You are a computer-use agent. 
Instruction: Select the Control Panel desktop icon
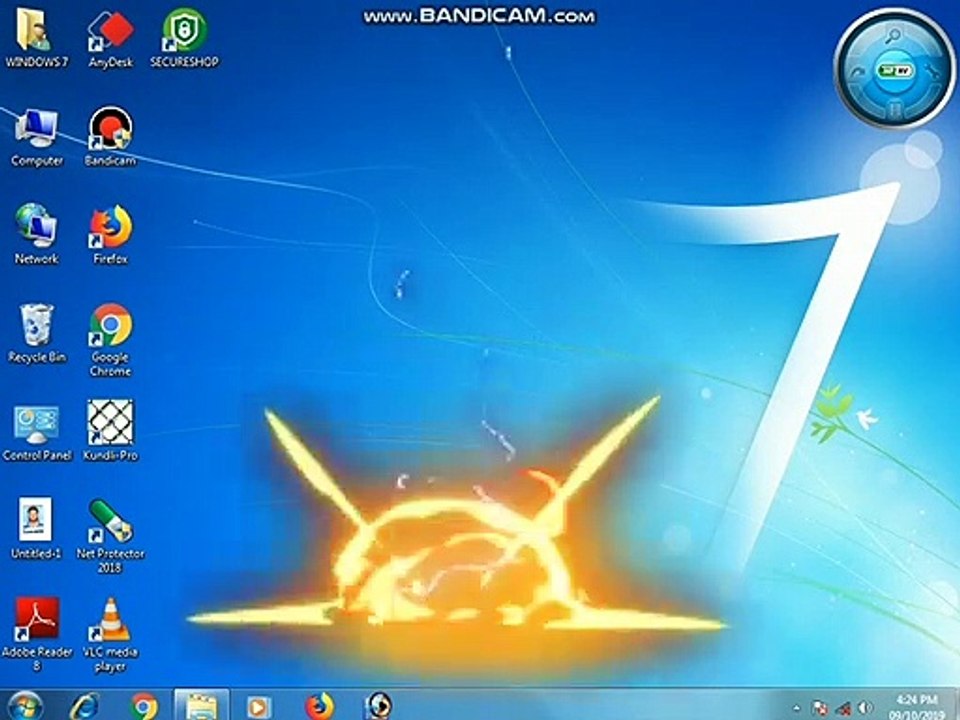coord(37,432)
